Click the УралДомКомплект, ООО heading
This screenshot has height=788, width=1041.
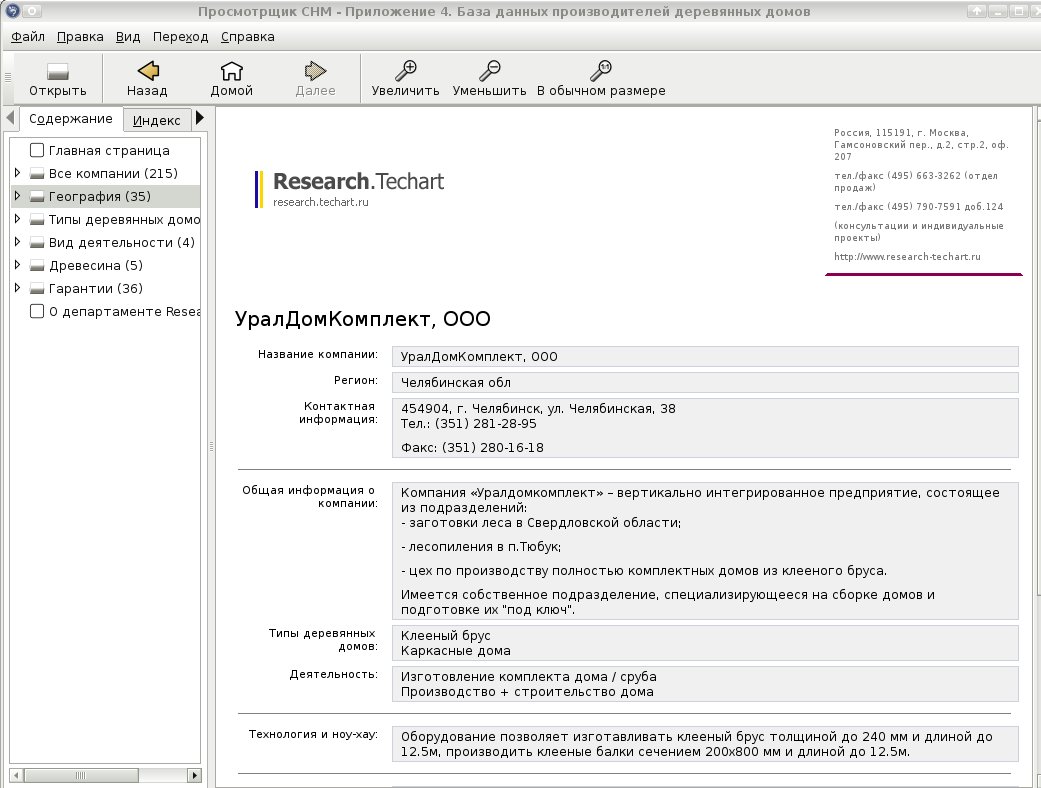pos(362,319)
